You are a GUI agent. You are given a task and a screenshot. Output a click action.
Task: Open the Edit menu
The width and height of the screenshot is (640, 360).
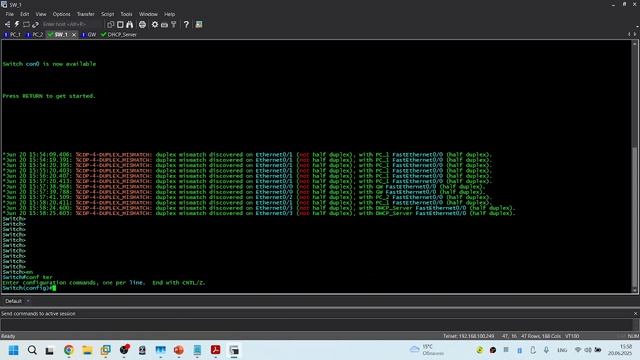pyautogui.click(x=24, y=14)
